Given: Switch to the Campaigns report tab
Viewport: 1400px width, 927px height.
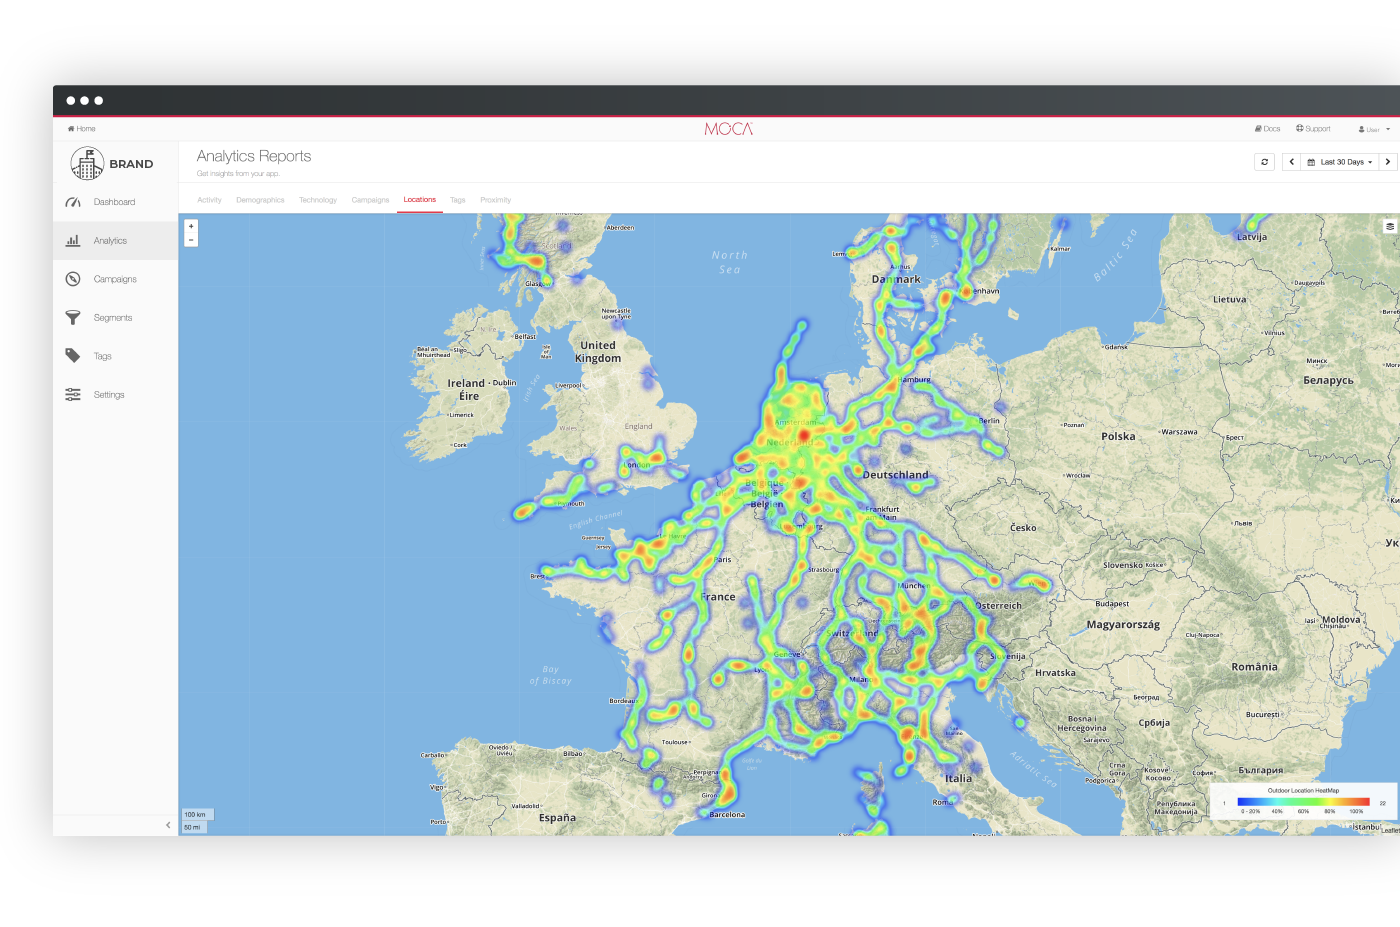Looking at the screenshot, I should click(370, 200).
